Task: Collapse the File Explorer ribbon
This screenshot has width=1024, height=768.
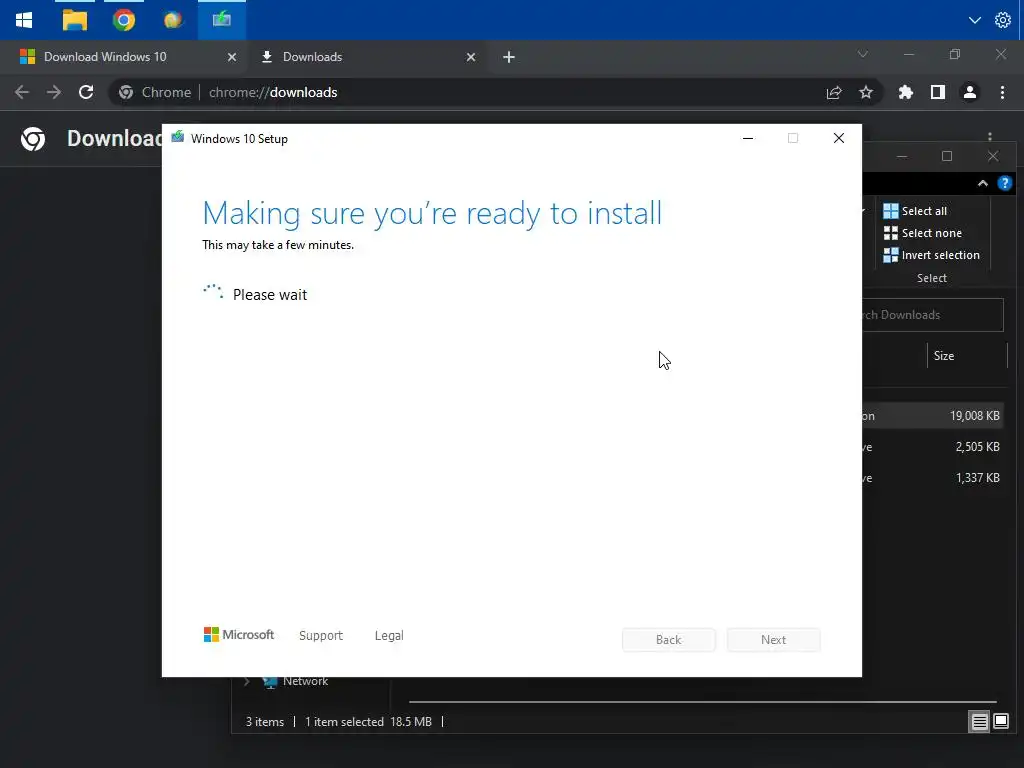Action: (983, 184)
